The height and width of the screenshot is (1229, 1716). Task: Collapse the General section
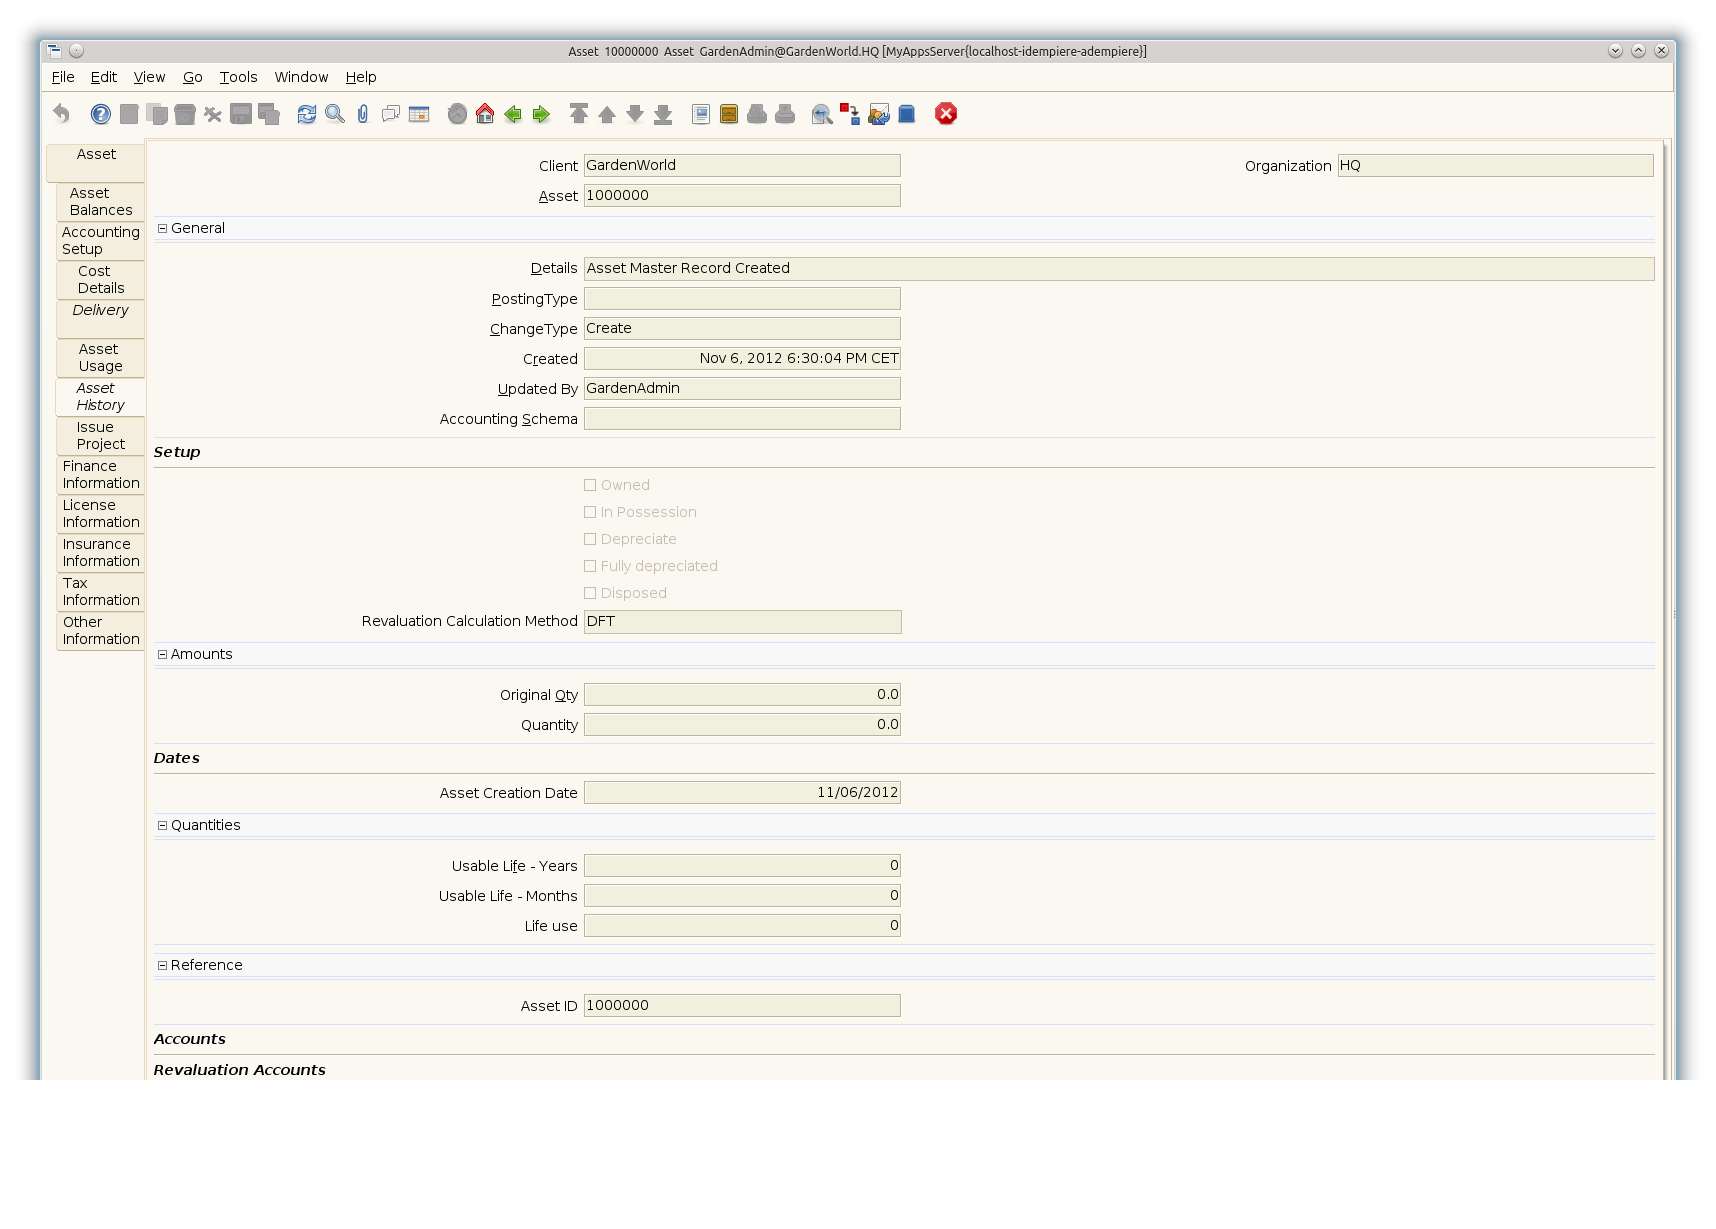[162, 228]
